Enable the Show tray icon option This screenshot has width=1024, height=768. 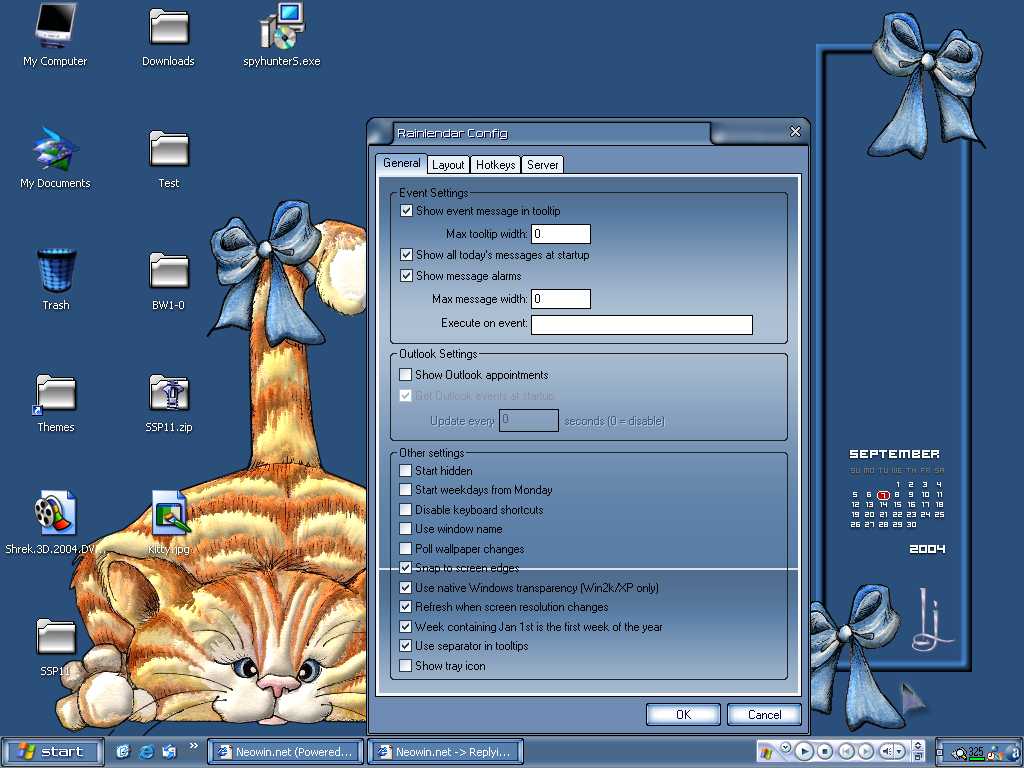406,666
